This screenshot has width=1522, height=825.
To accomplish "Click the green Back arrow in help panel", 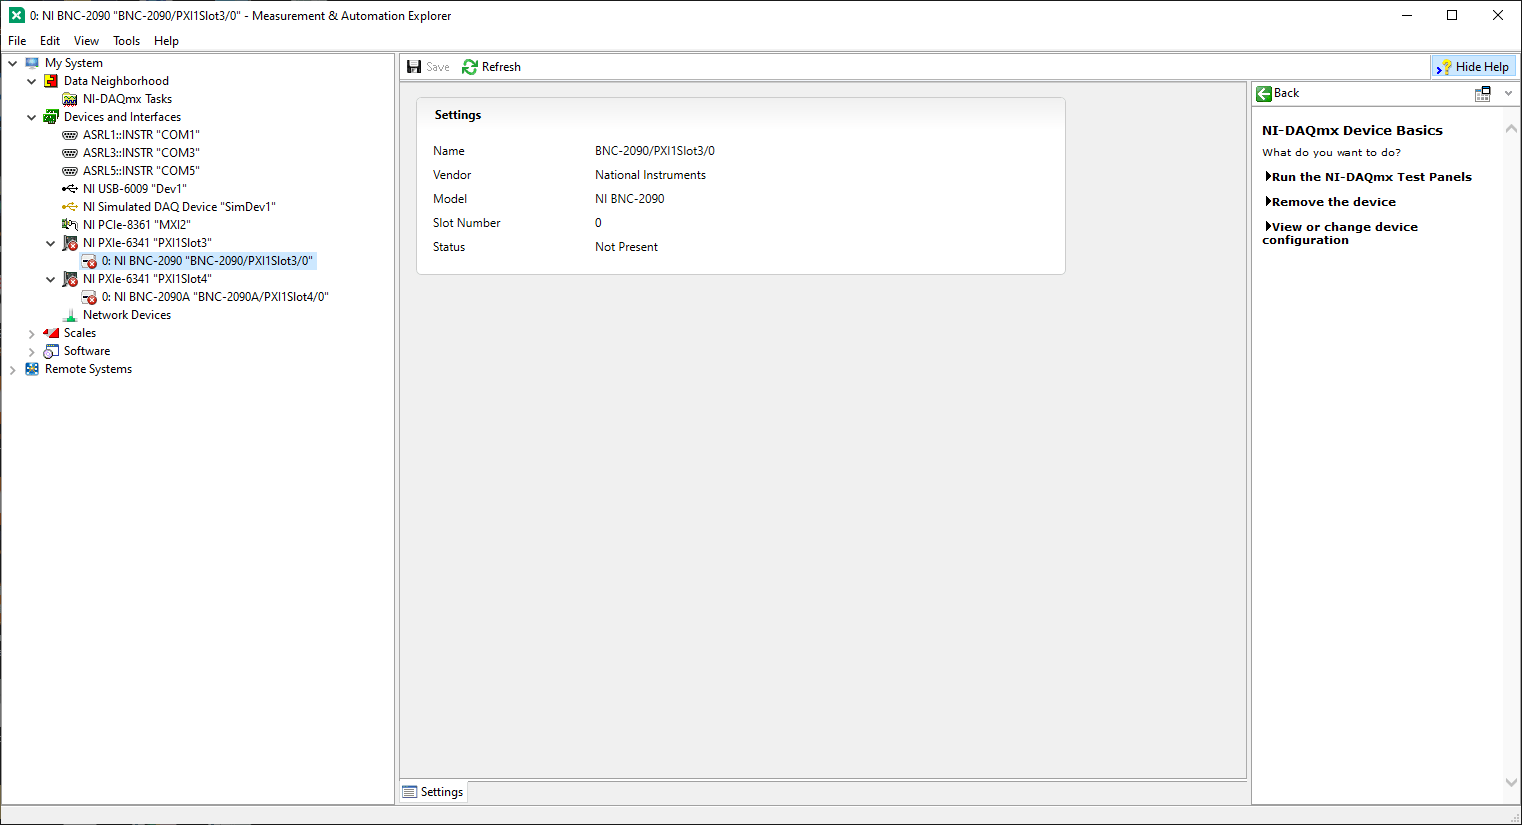I will point(1264,93).
